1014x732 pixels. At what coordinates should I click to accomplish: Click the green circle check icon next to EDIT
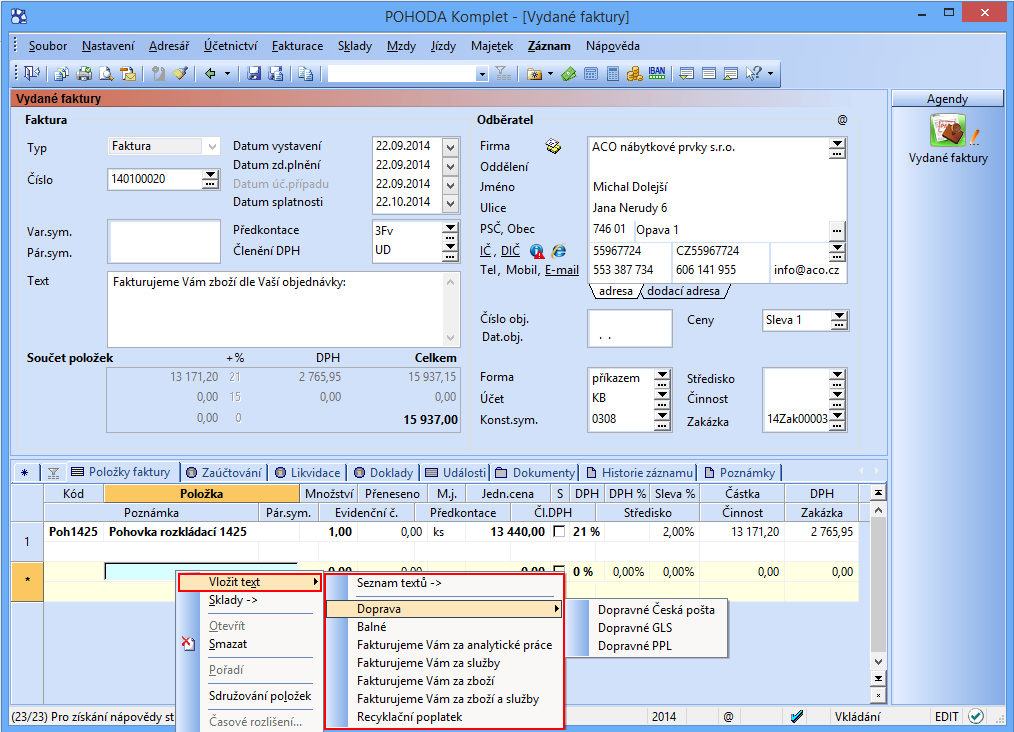point(976,716)
